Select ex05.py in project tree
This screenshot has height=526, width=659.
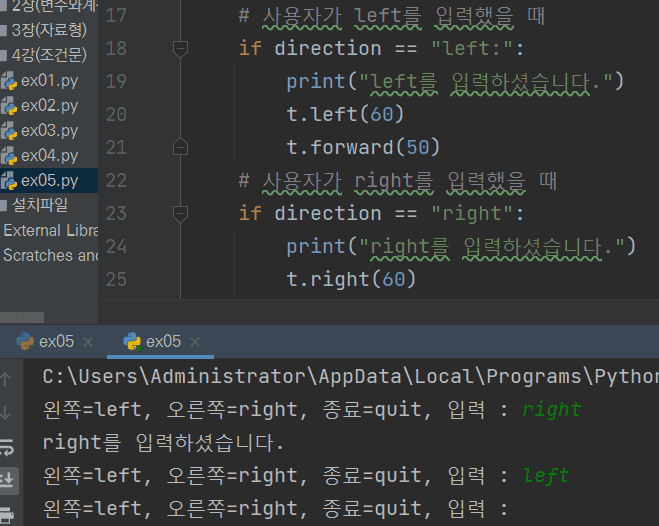coord(50,181)
